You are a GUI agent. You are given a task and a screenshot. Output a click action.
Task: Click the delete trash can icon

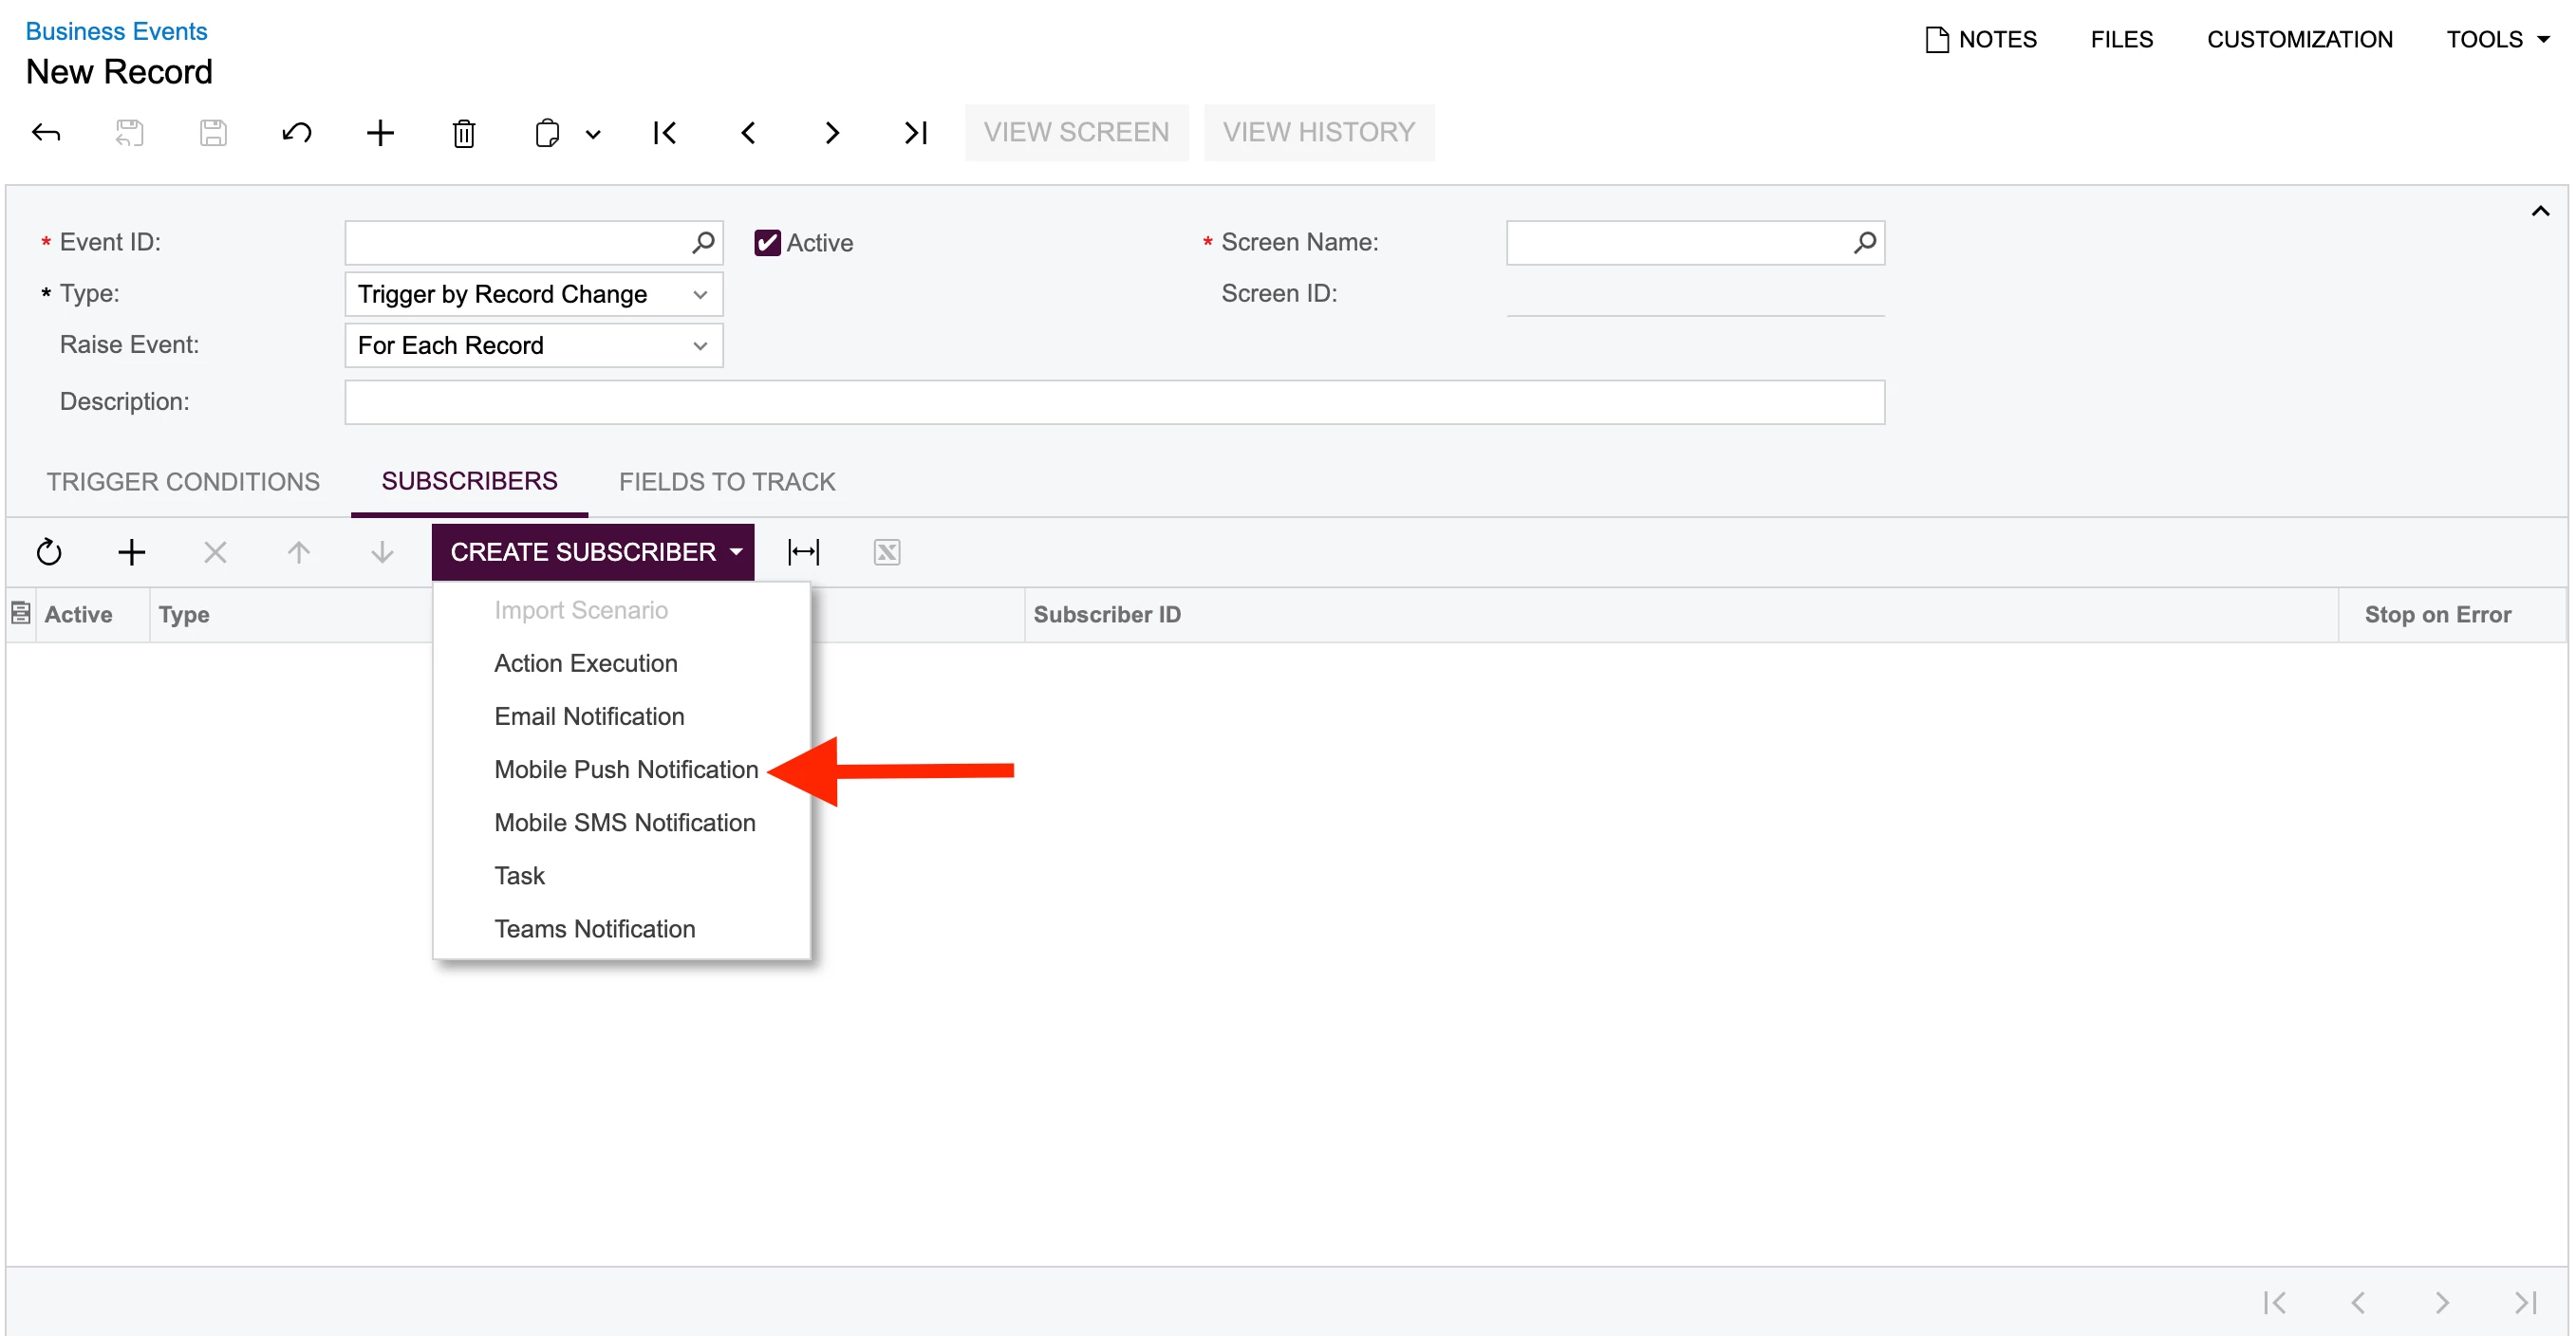pyautogui.click(x=463, y=133)
